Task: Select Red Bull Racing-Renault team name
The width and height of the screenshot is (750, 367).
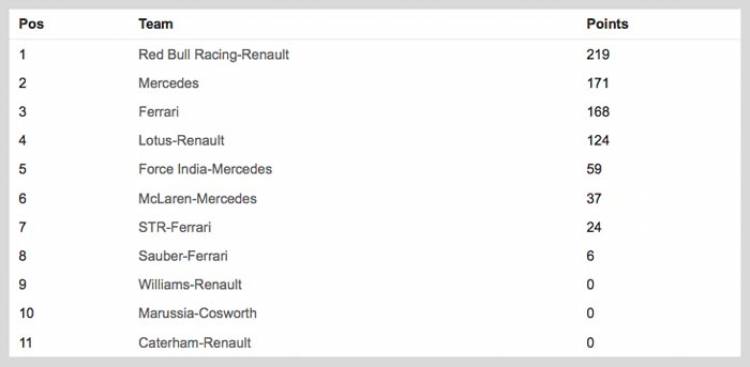Action: click(x=214, y=55)
